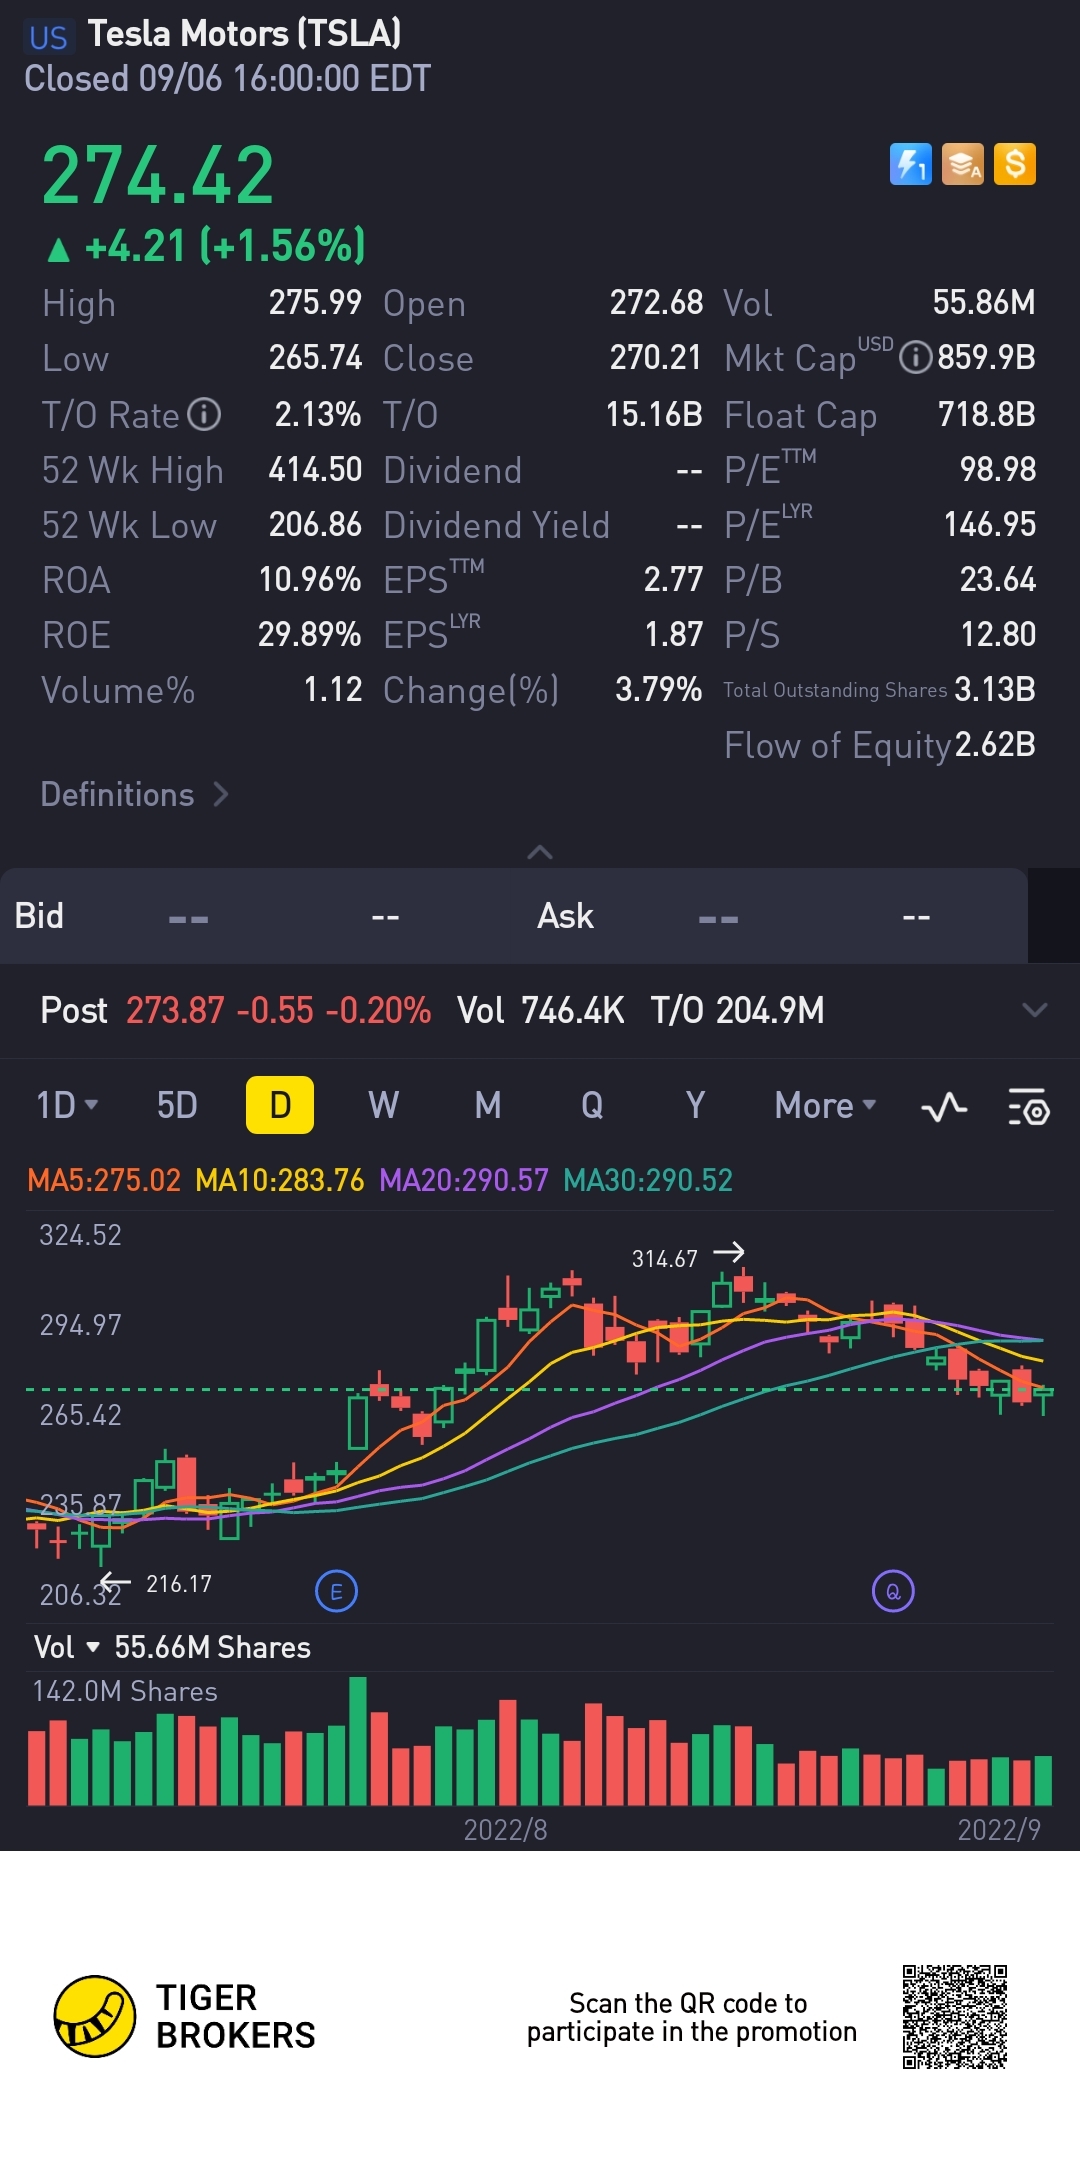1080x2183 pixels.
Task: Open Definitions link
Action: click(x=135, y=794)
